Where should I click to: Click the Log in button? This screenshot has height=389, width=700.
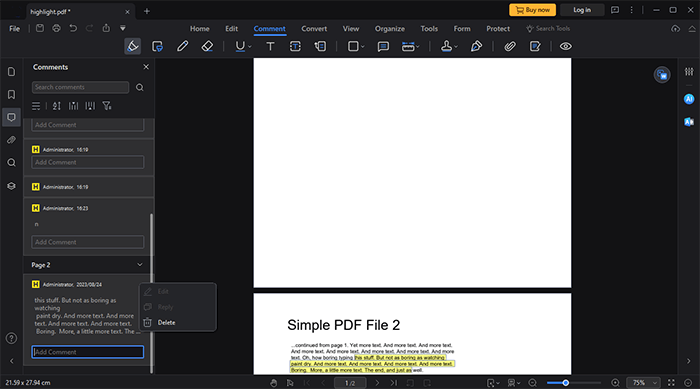point(582,10)
